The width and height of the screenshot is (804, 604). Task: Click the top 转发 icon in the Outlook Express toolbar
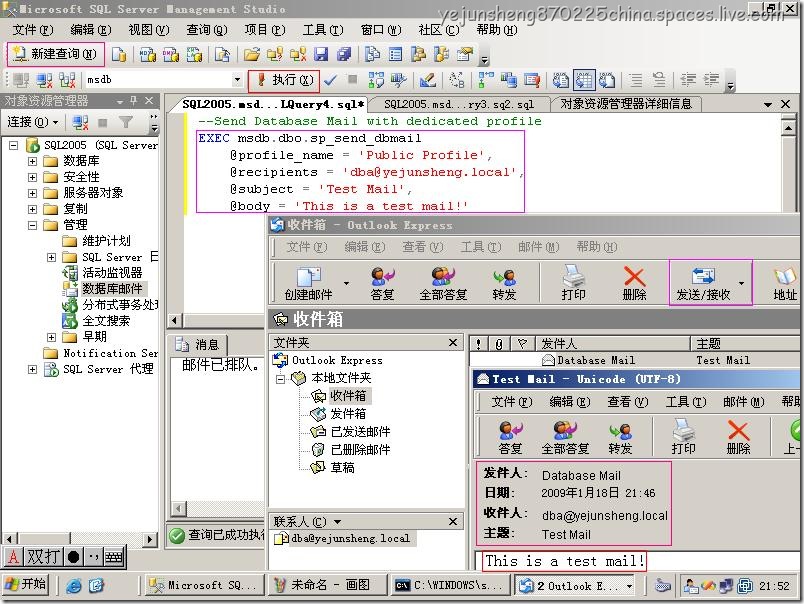pyautogui.click(x=504, y=284)
